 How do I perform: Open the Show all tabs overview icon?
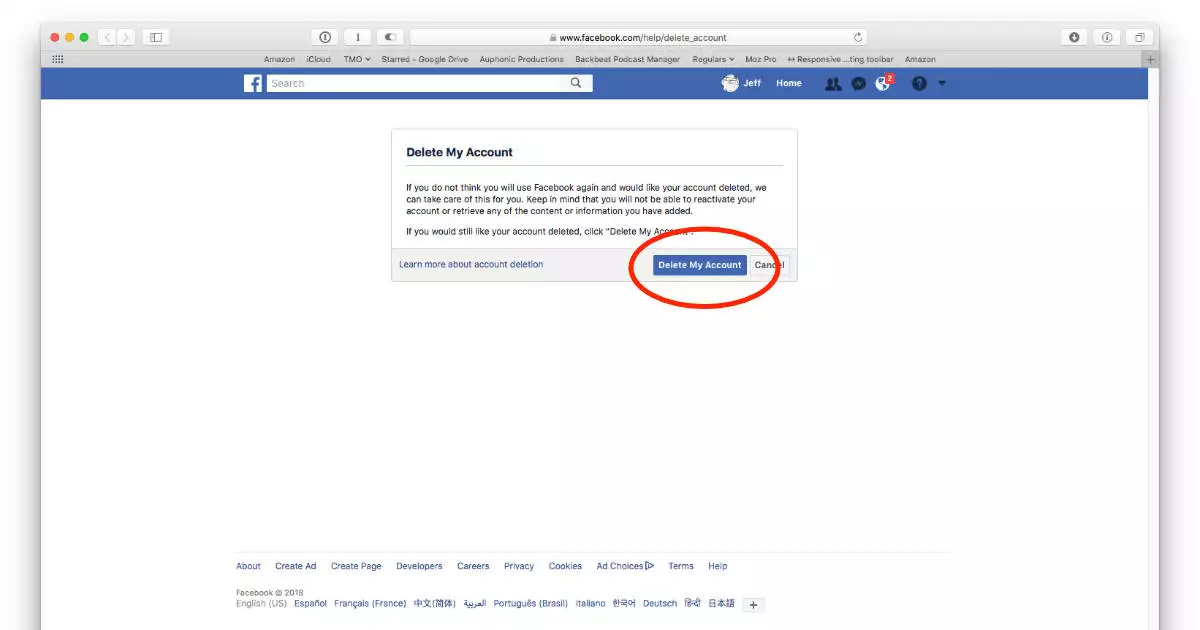(x=1139, y=37)
